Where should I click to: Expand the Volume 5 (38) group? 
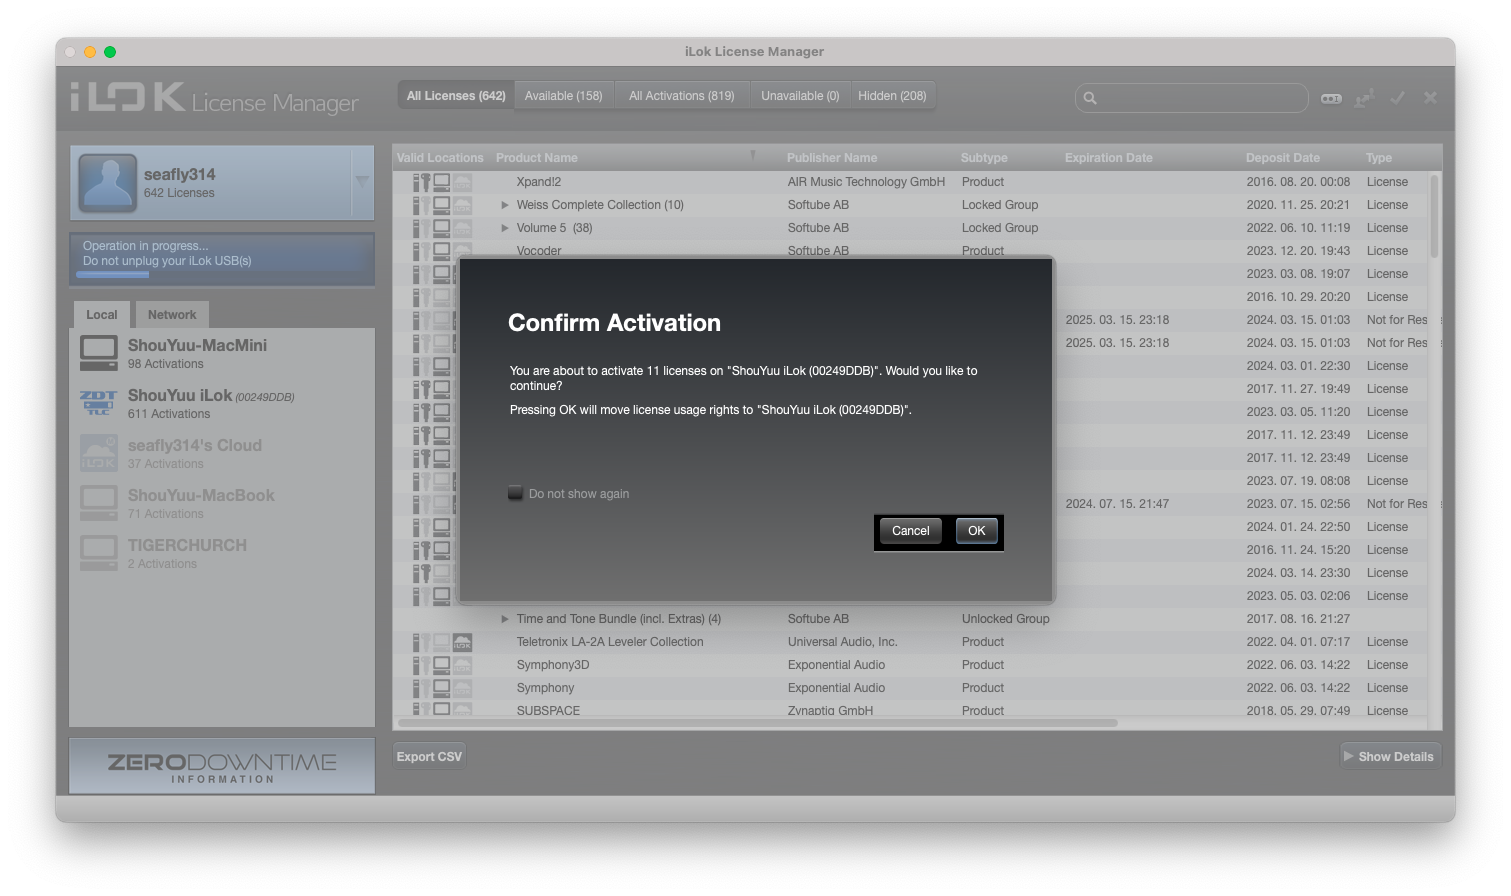[505, 228]
